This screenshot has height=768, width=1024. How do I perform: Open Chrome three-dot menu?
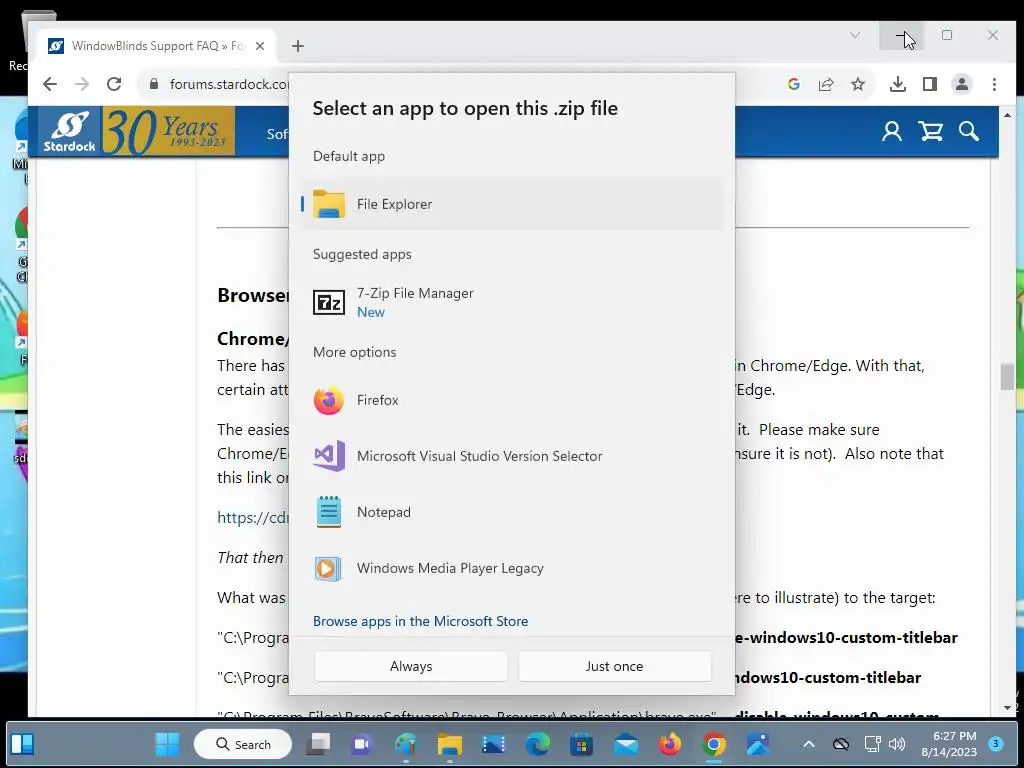click(x=994, y=84)
